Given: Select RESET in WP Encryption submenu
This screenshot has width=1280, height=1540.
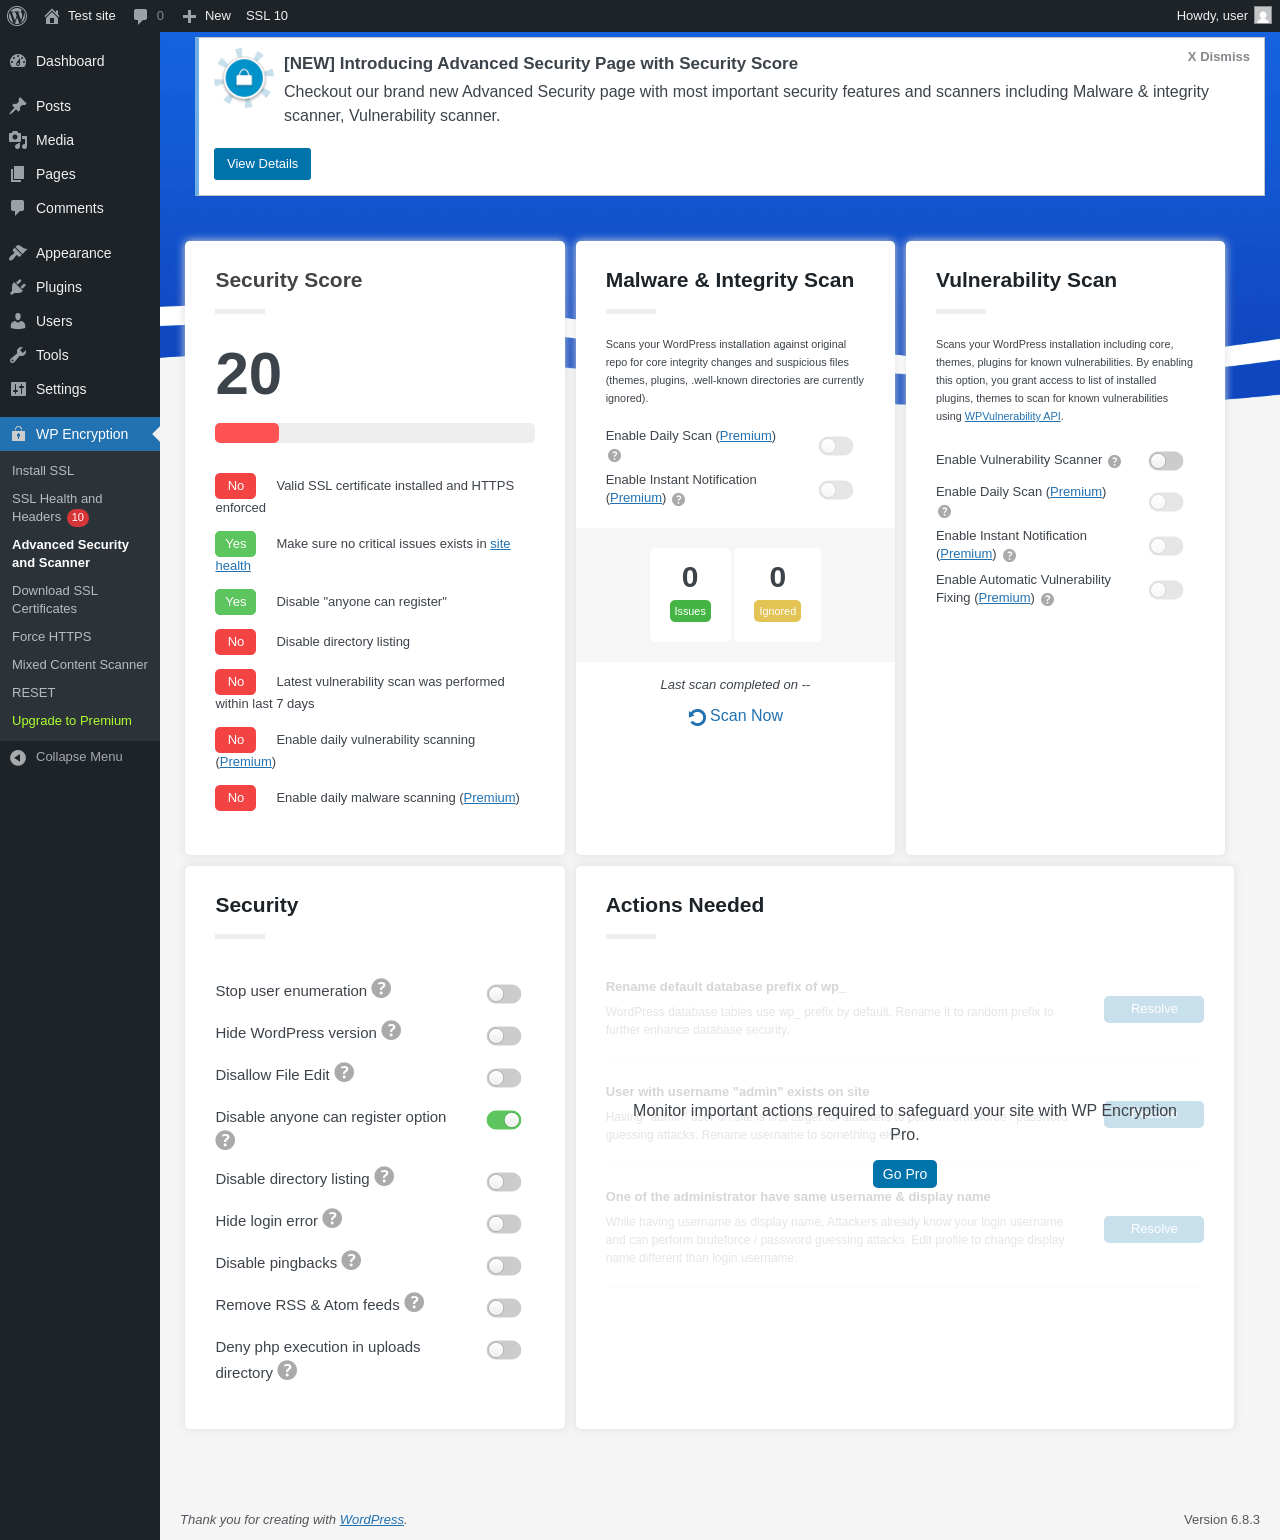Looking at the screenshot, I should coord(34,693).
